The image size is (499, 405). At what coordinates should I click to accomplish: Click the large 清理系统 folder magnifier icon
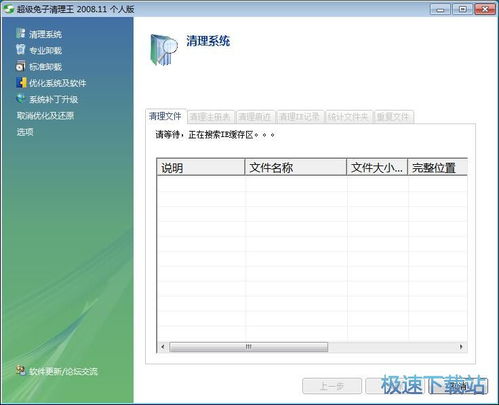(164, 49)
